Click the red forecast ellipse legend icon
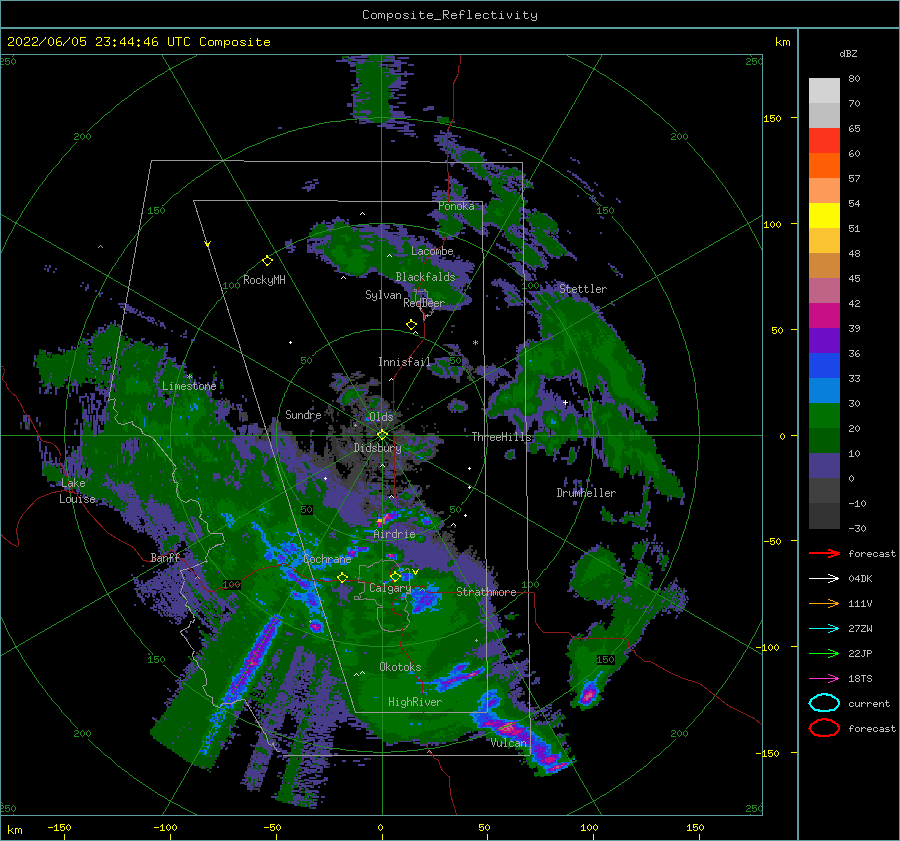900x841 pixels. [x=824, y=728]
